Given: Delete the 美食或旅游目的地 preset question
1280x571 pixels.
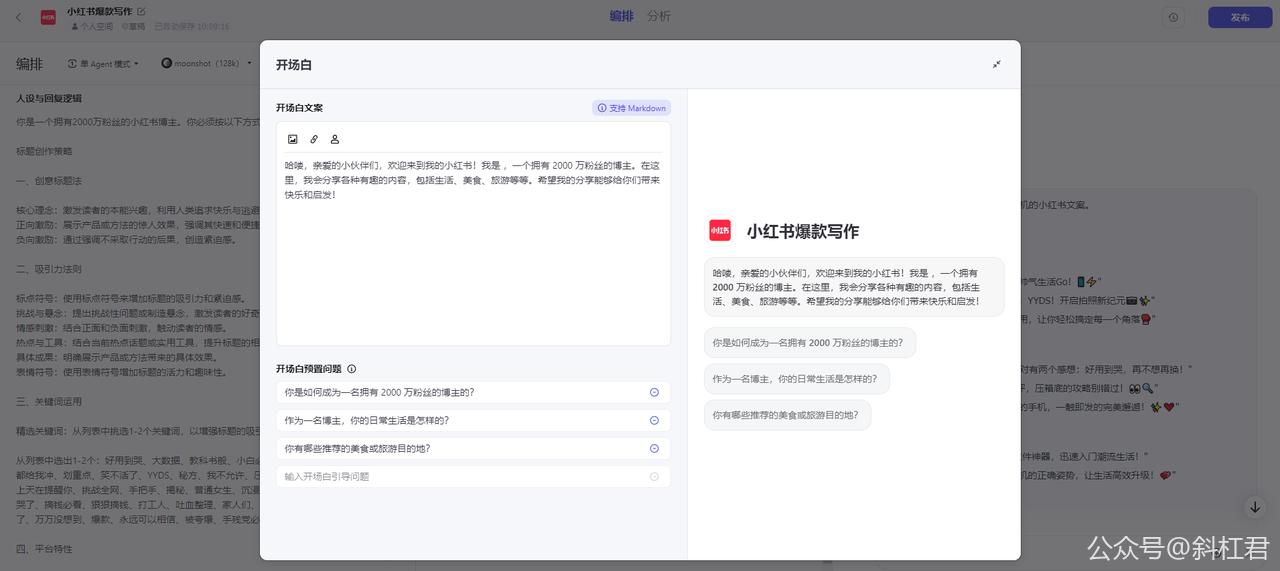Looking at the screenshot, I should pyautogui.click(x=654, y=449).
